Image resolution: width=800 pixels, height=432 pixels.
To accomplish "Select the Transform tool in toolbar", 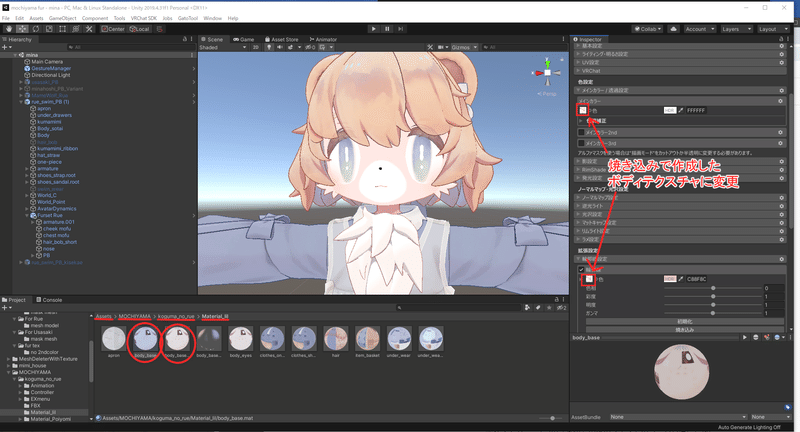I will [x=76, y=29].
